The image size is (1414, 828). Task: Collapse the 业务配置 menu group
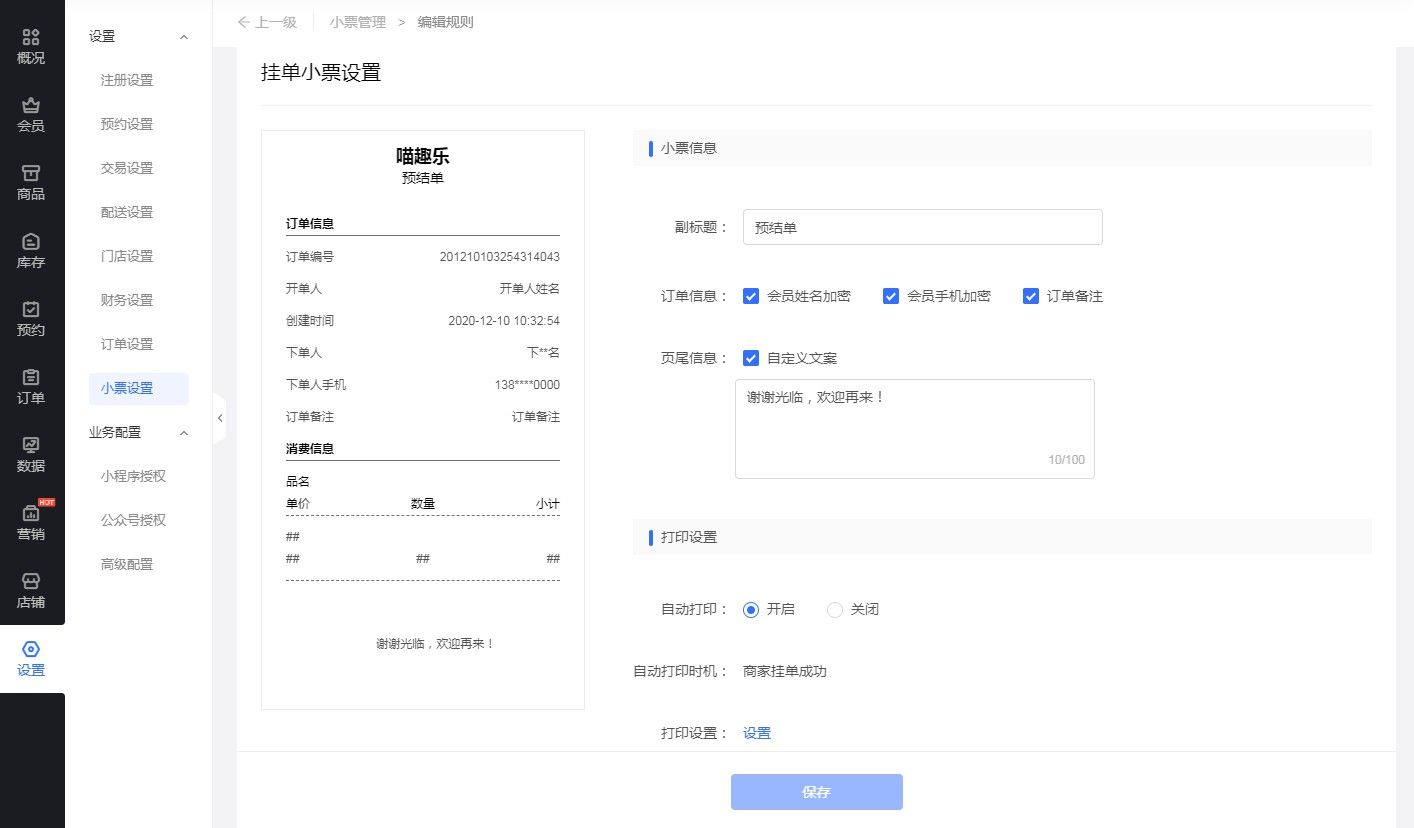click(183, 433)
